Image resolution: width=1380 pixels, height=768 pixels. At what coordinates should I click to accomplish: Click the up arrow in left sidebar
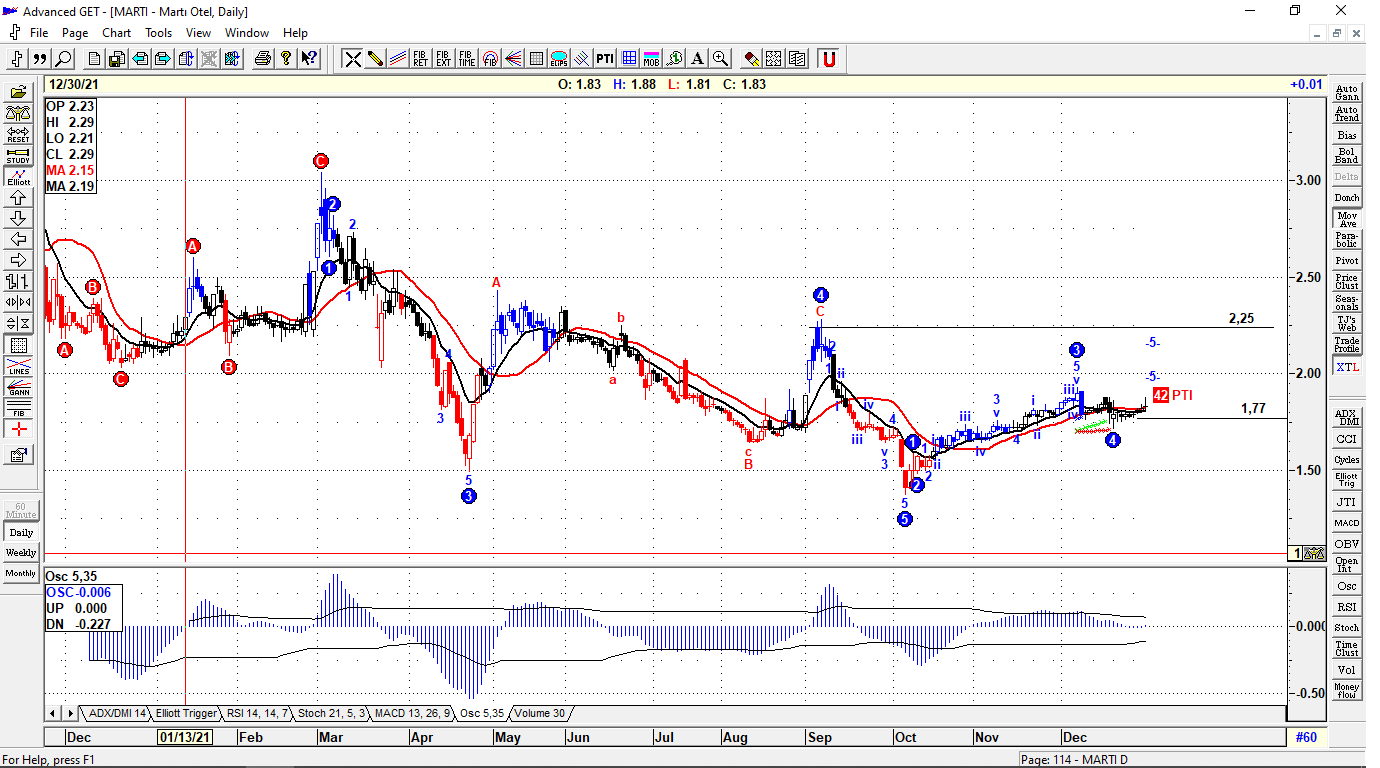pyautogui.click(x=18, y=198)
